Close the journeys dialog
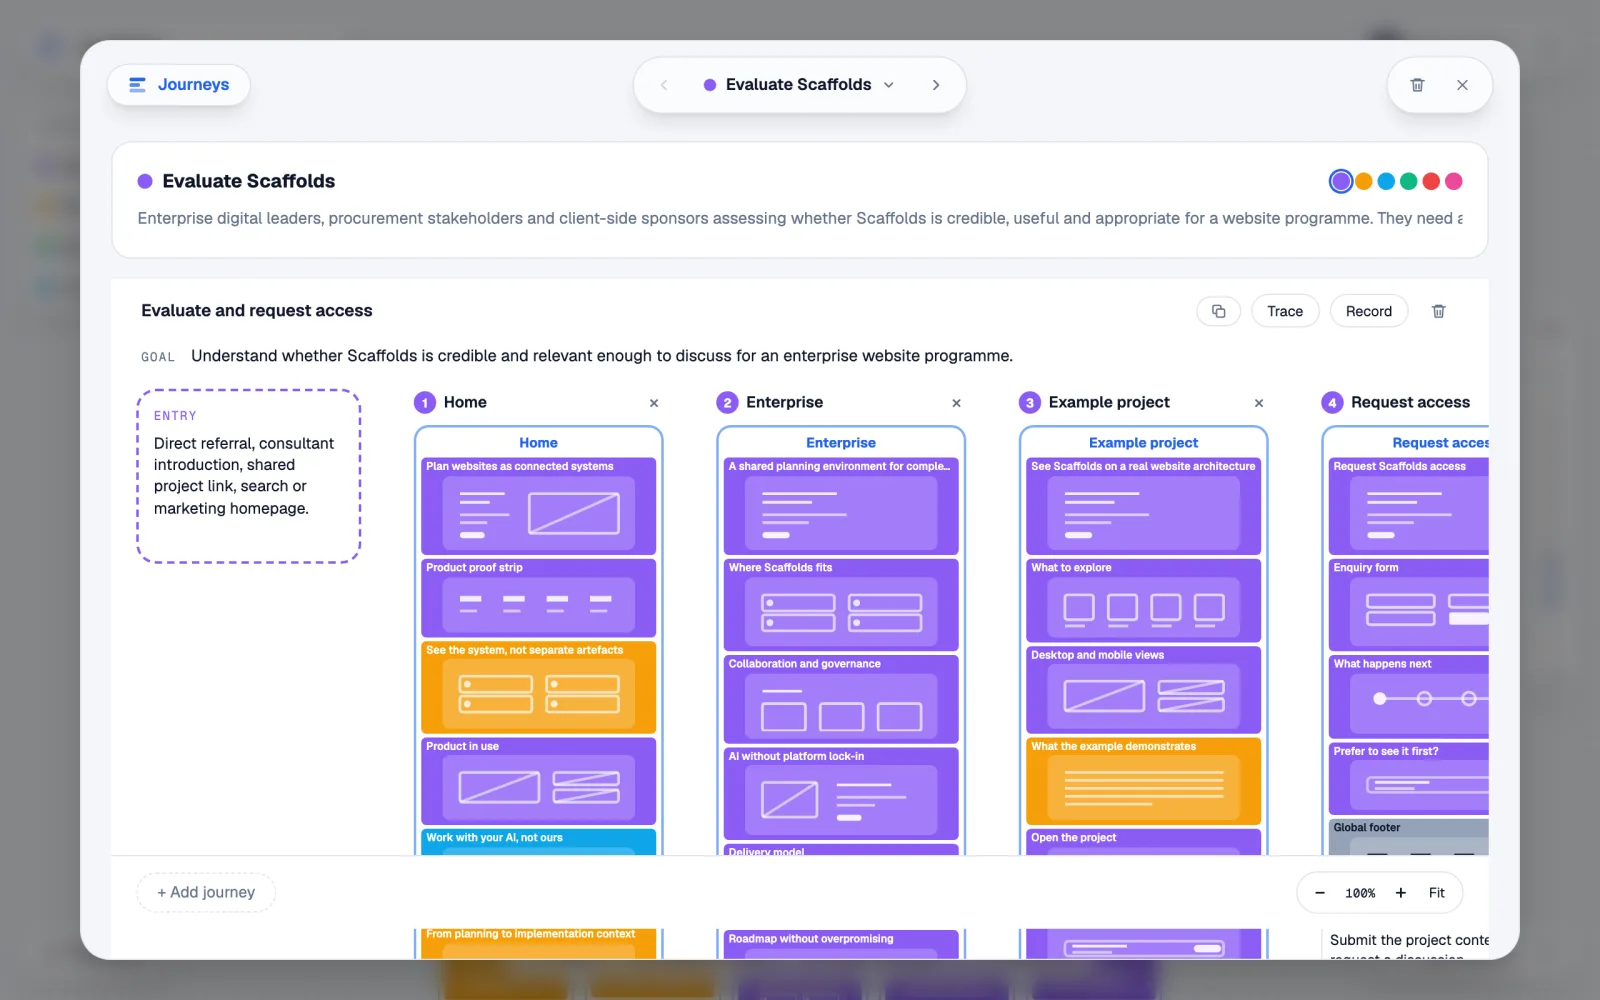 point(1462,85)
